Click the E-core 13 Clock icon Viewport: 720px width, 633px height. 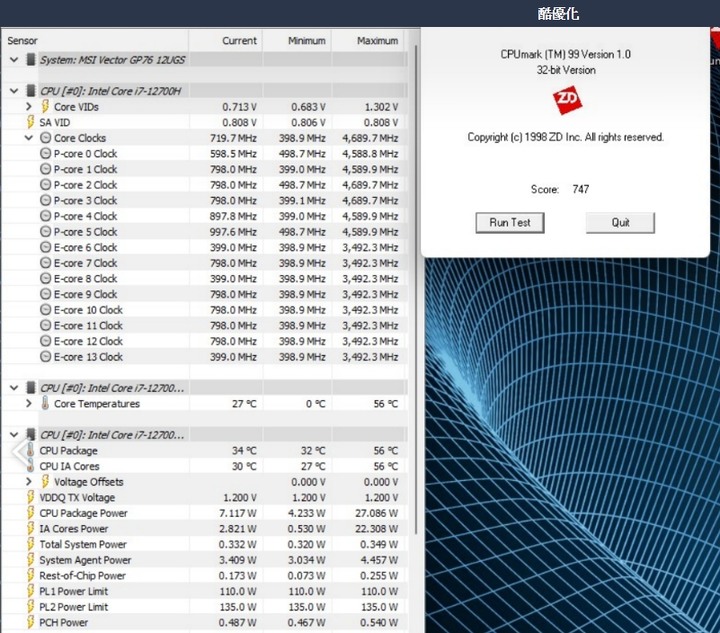pyautogui.click(x=45, y=357)
